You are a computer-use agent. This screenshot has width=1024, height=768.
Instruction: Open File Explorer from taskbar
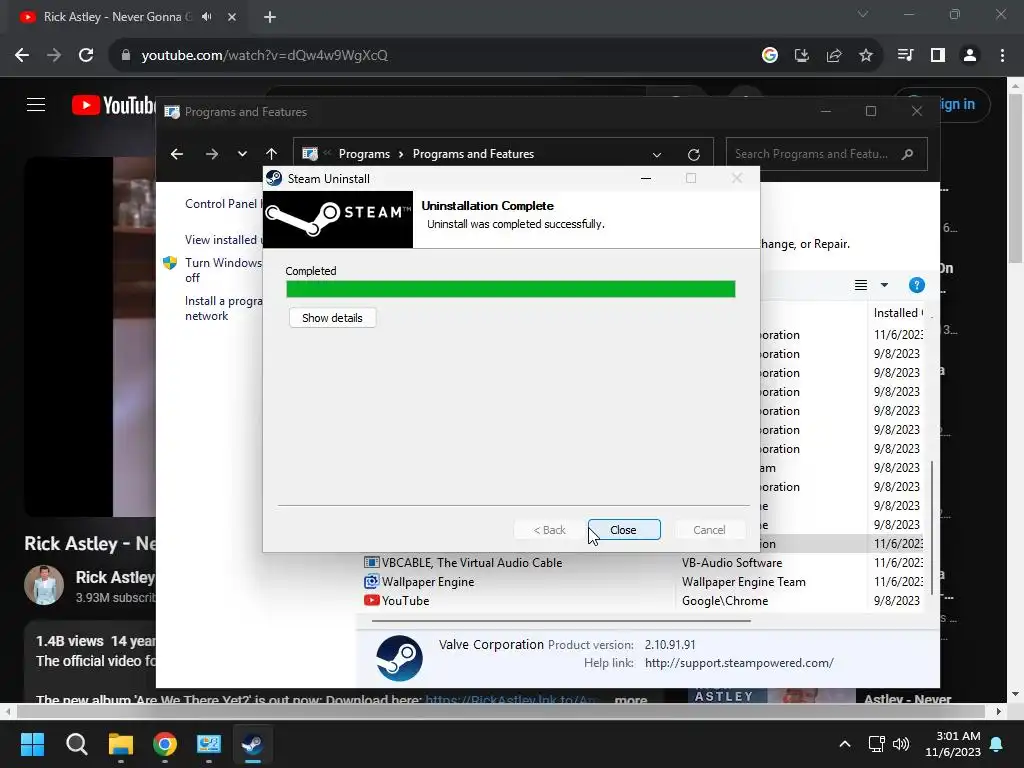(121, 744)
